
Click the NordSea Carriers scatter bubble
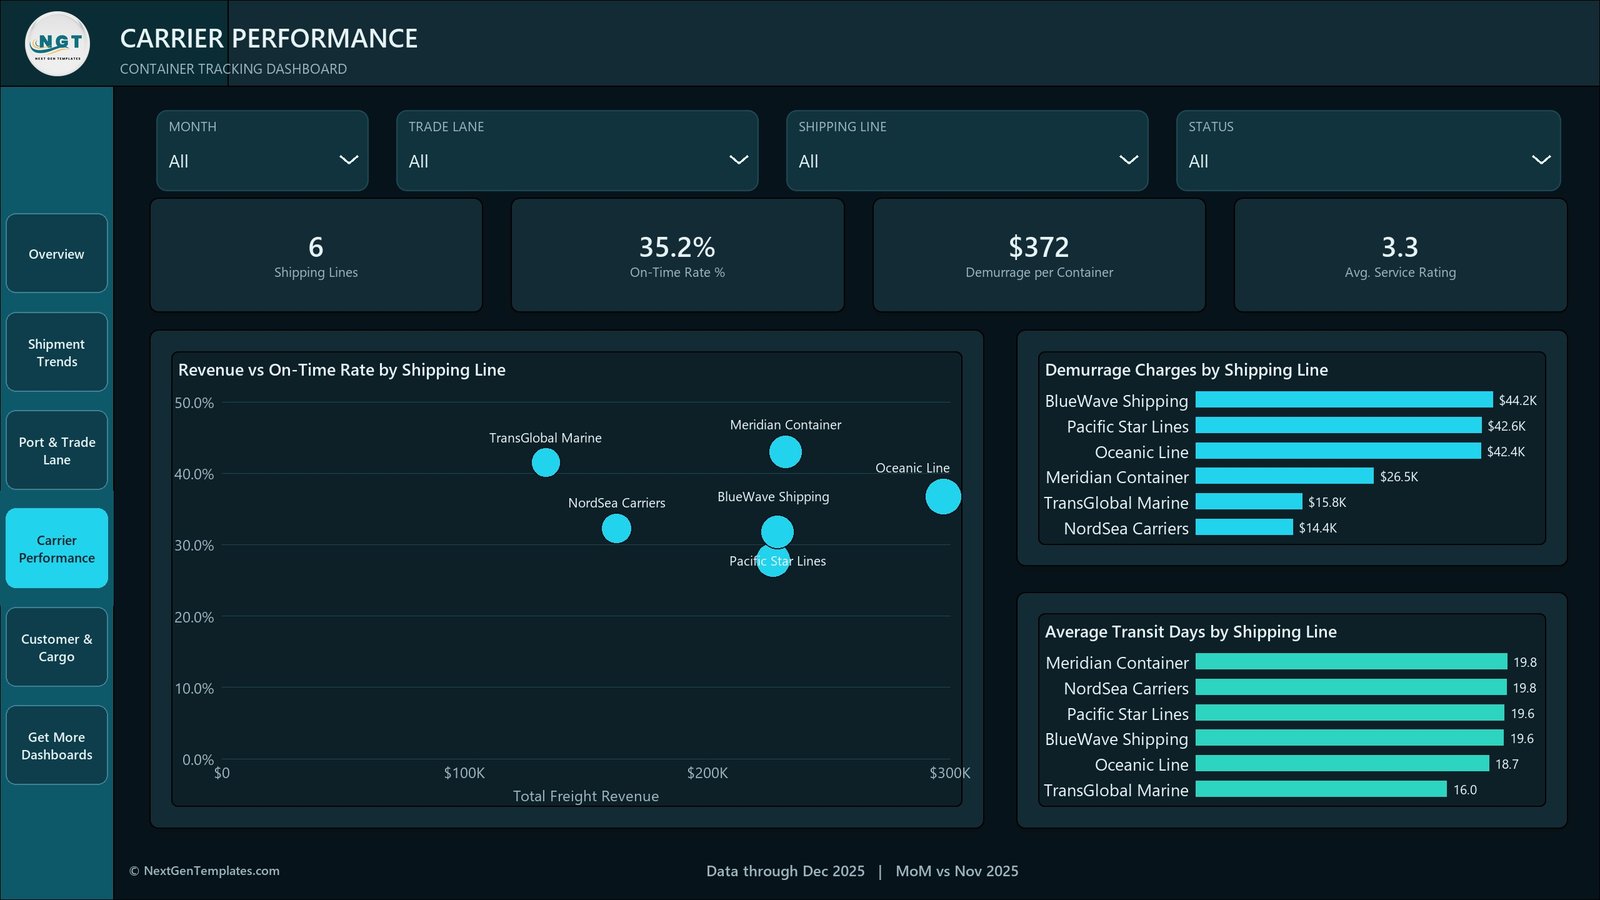click(616, 528)
